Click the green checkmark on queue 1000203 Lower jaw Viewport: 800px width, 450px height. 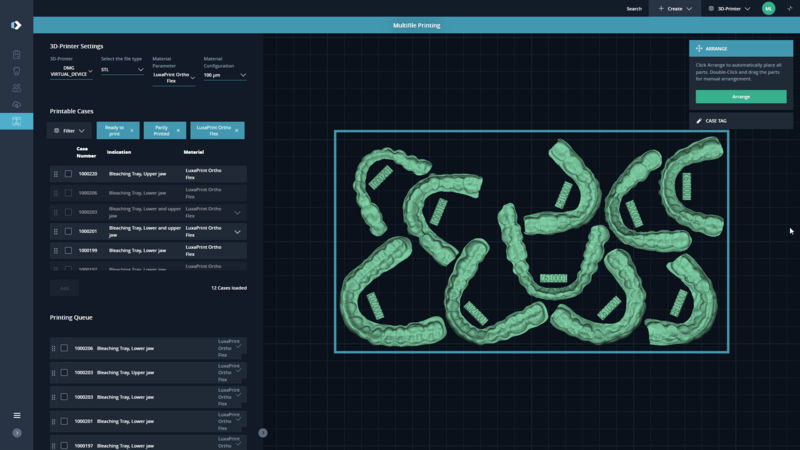click(239, 394)
